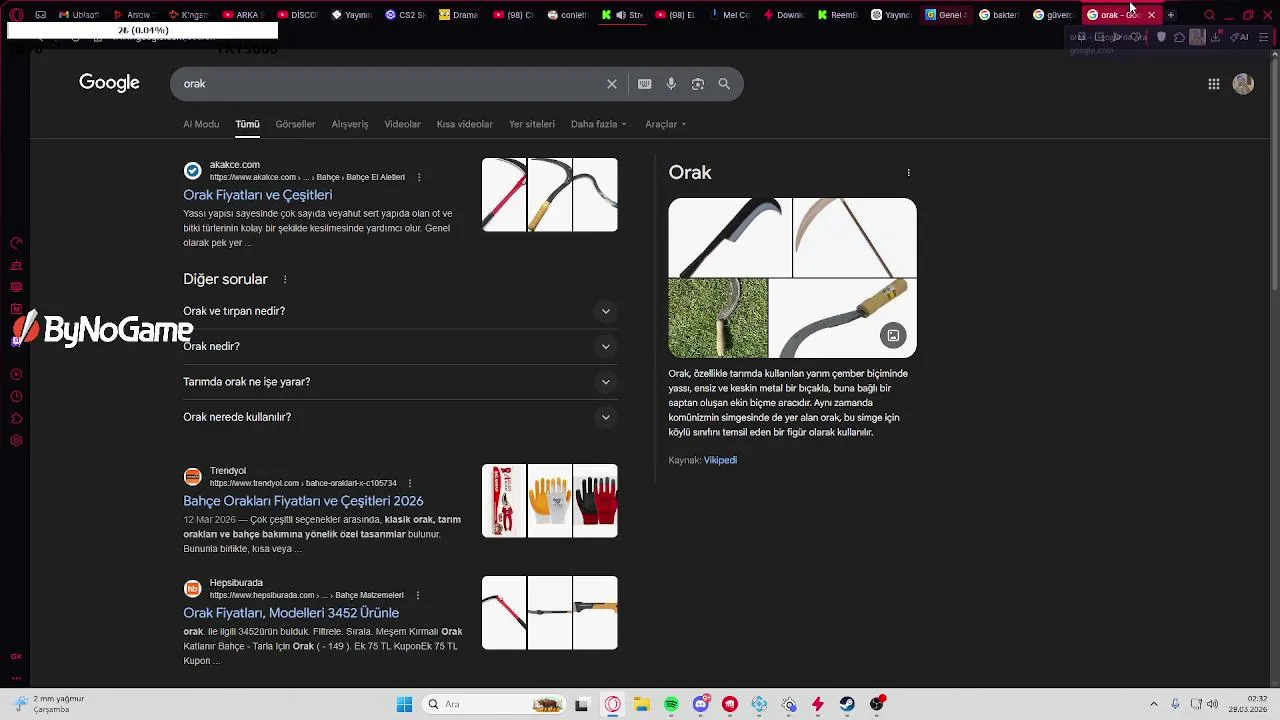The image size is (1280, 720).
Task: Open Spotify from the taskbar
Action: (x=671, y=704)
